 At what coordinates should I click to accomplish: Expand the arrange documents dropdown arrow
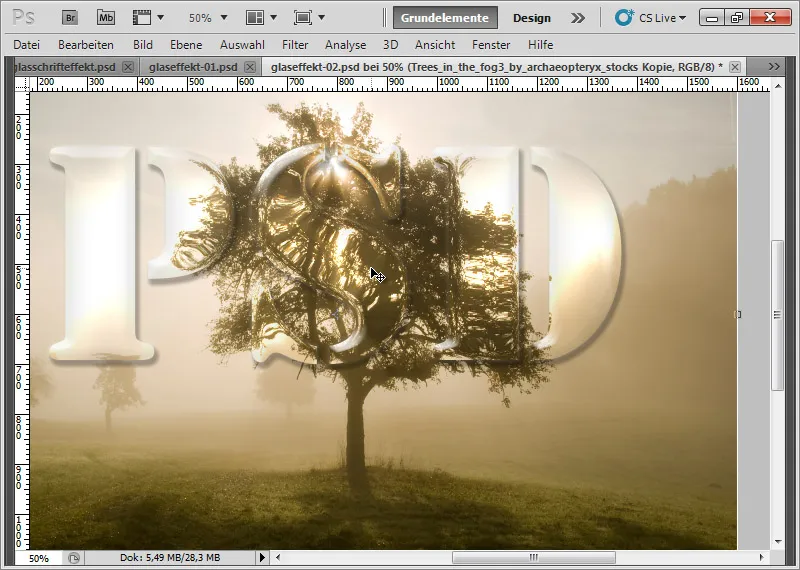tap(273, 18)
